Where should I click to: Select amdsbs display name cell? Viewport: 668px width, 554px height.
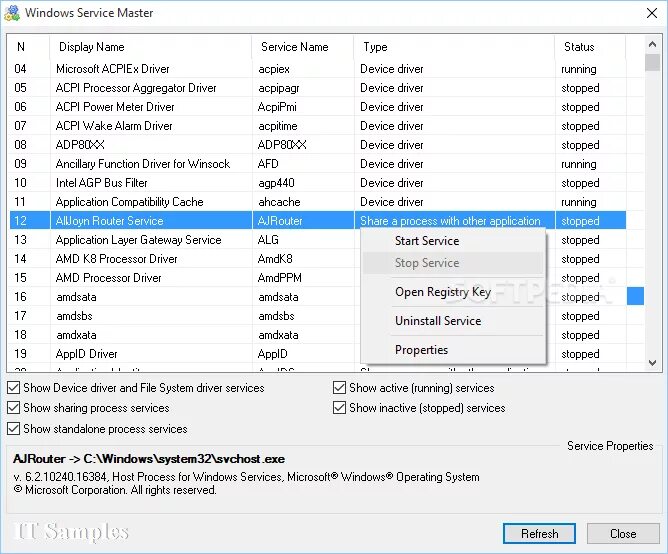(151, 316)
